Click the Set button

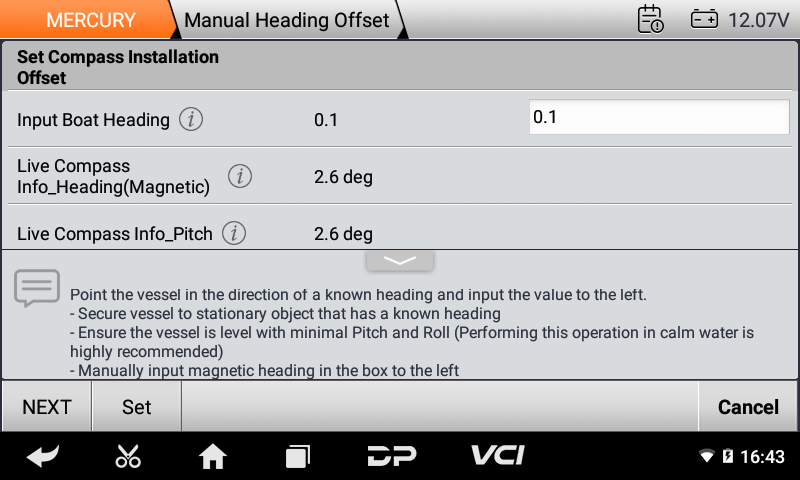pyautogui.click(x=136, y=407)
